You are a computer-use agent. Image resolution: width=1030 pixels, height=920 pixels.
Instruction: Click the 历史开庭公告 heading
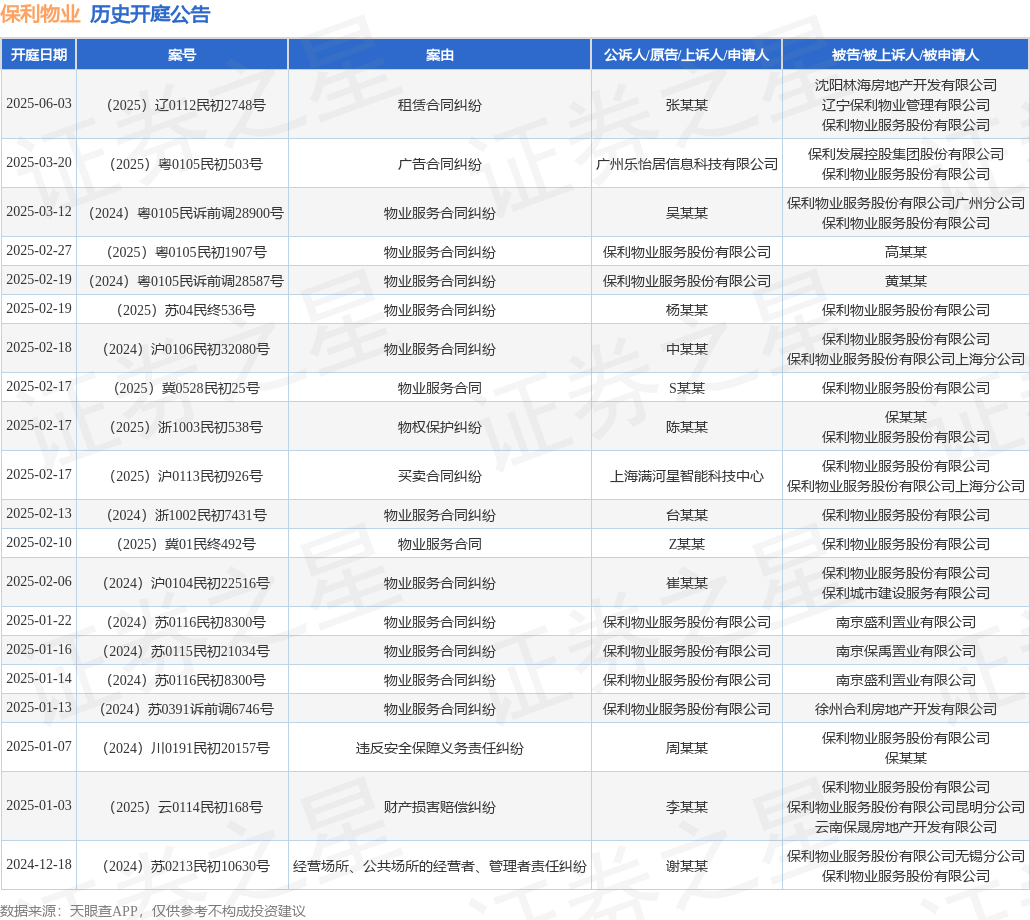click(x=150, y=14)
